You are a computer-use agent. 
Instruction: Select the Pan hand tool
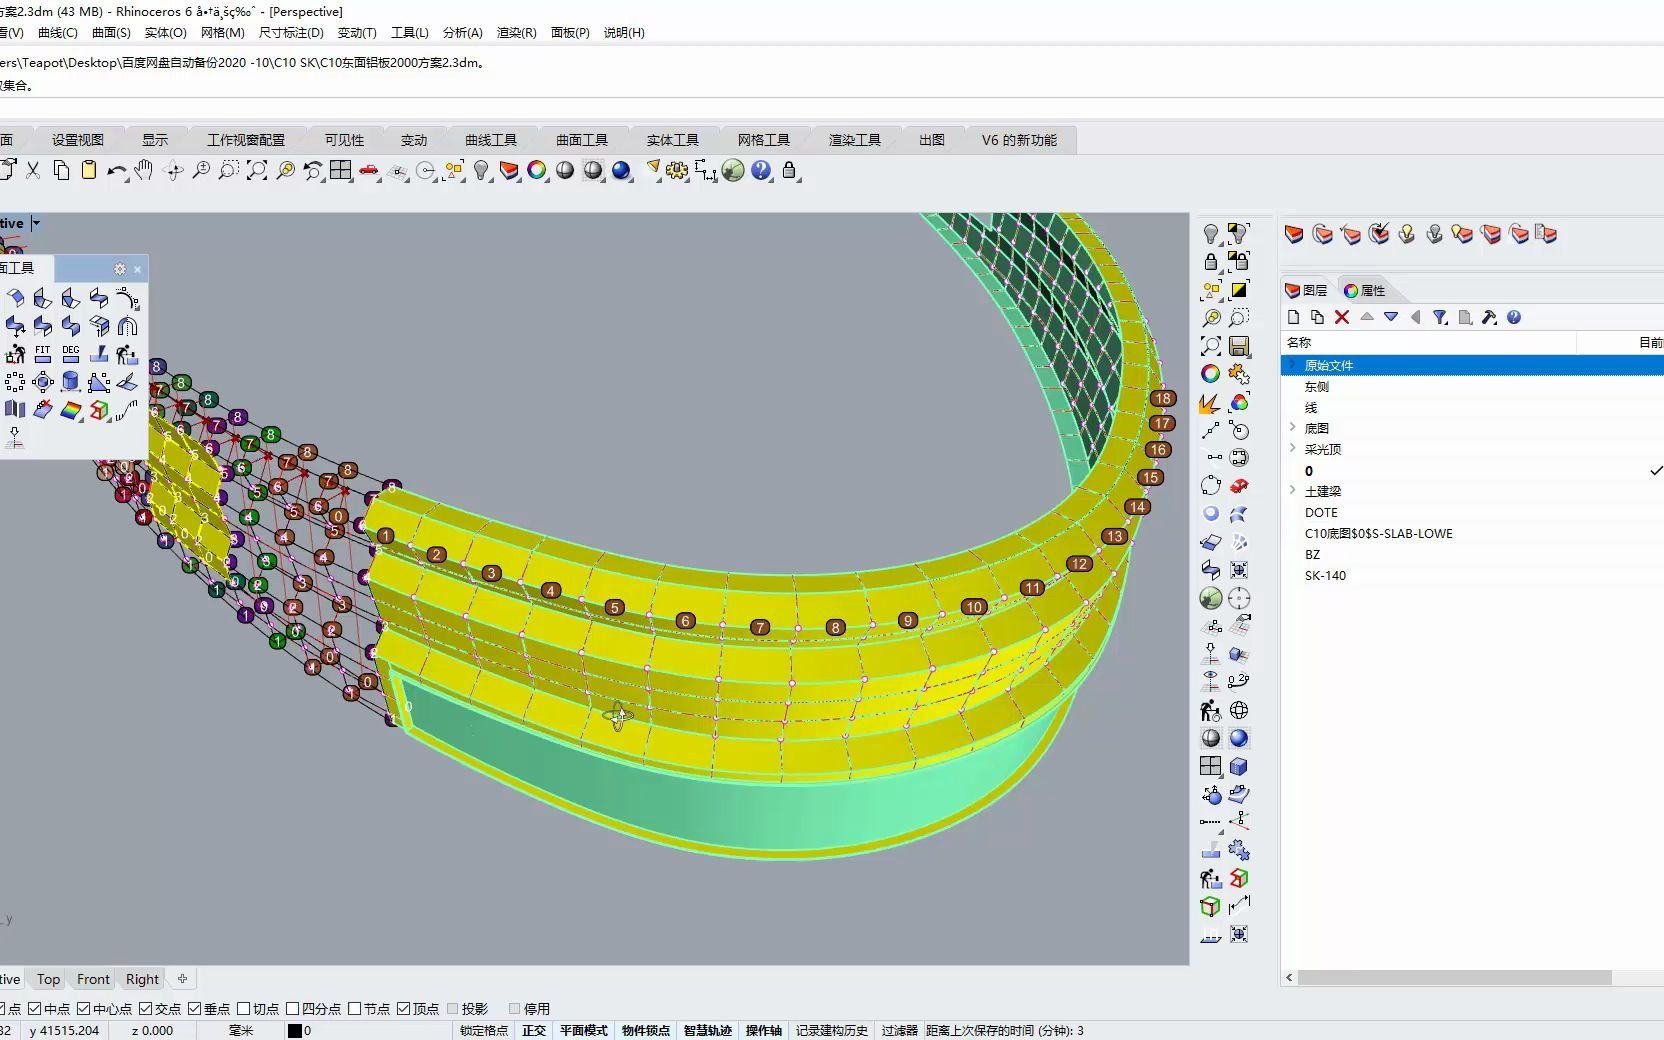[x=144, y=171]
